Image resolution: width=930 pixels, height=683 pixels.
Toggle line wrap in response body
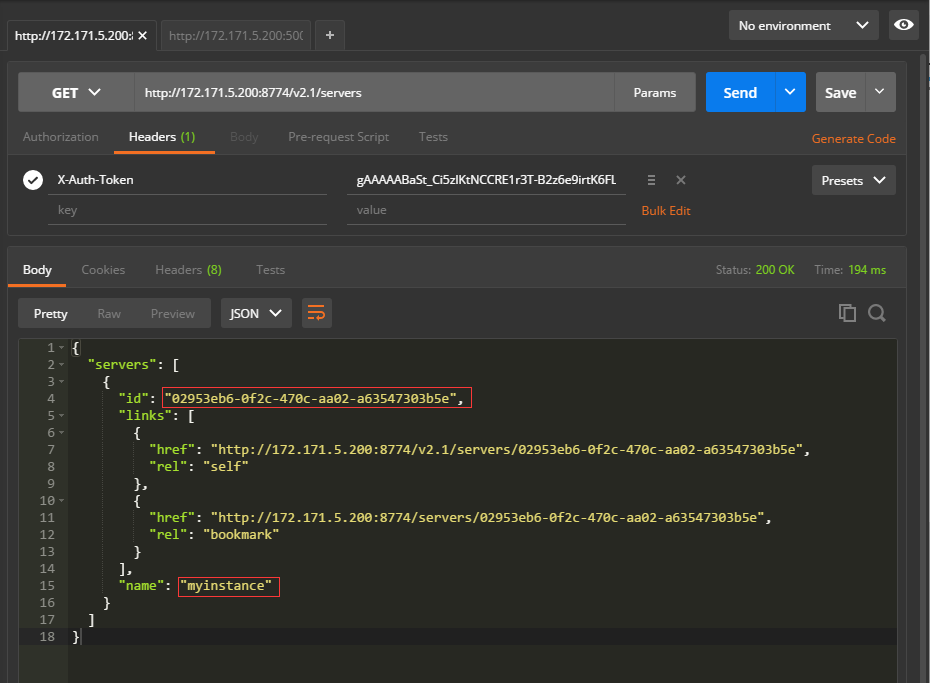(317, 313)
